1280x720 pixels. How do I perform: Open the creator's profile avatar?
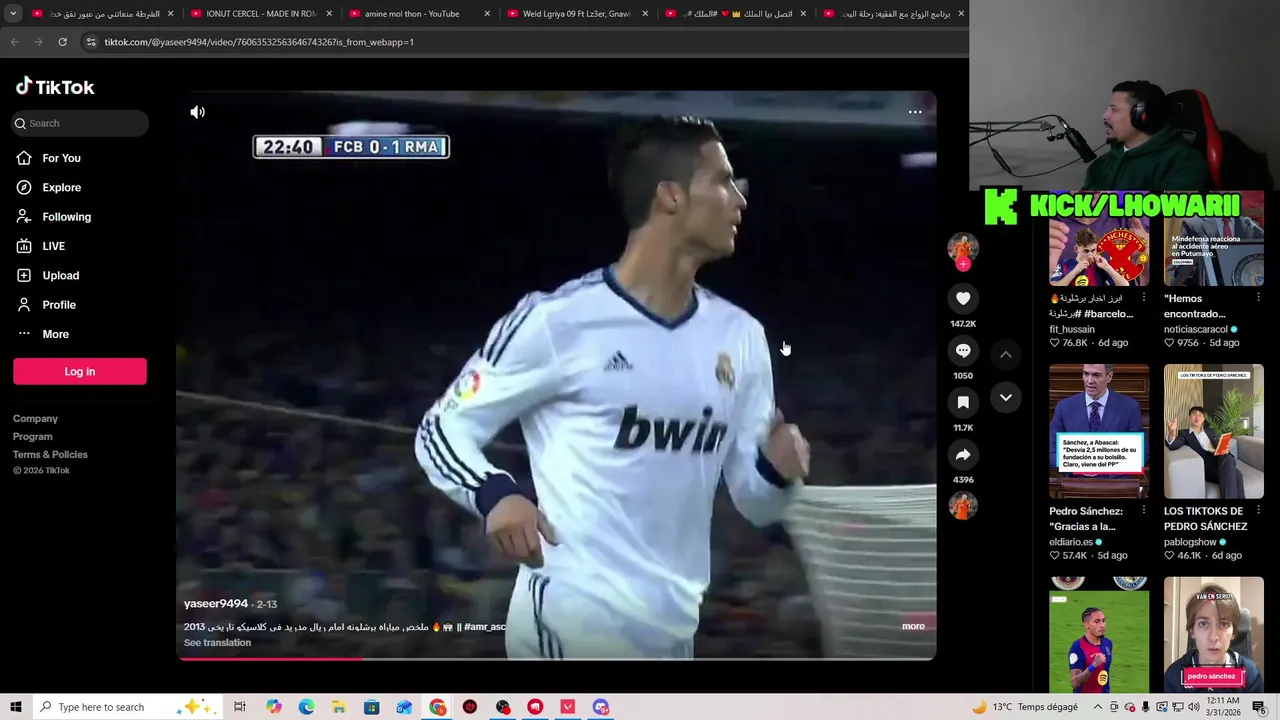tap(963, 247)
